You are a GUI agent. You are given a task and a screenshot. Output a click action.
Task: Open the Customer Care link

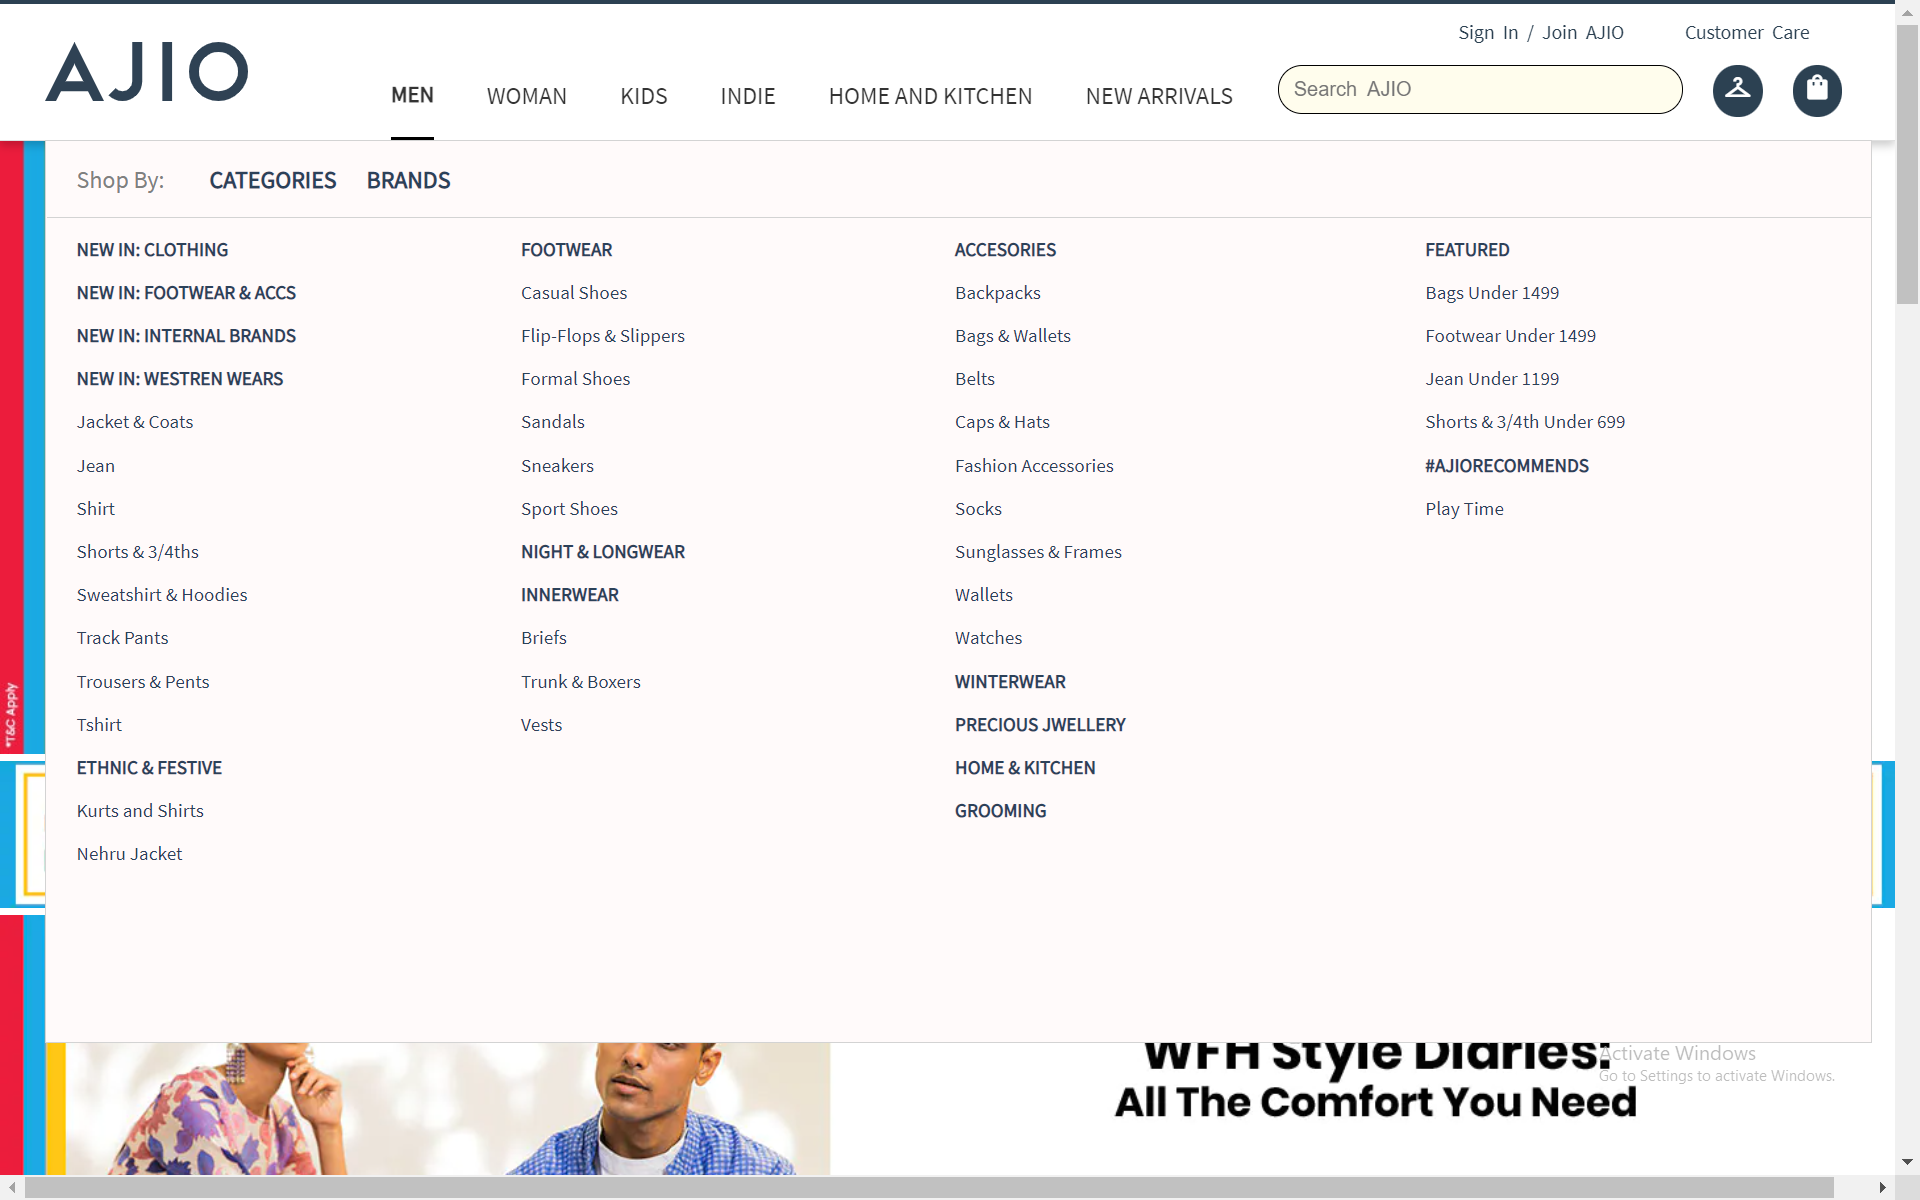(1746, 32)
